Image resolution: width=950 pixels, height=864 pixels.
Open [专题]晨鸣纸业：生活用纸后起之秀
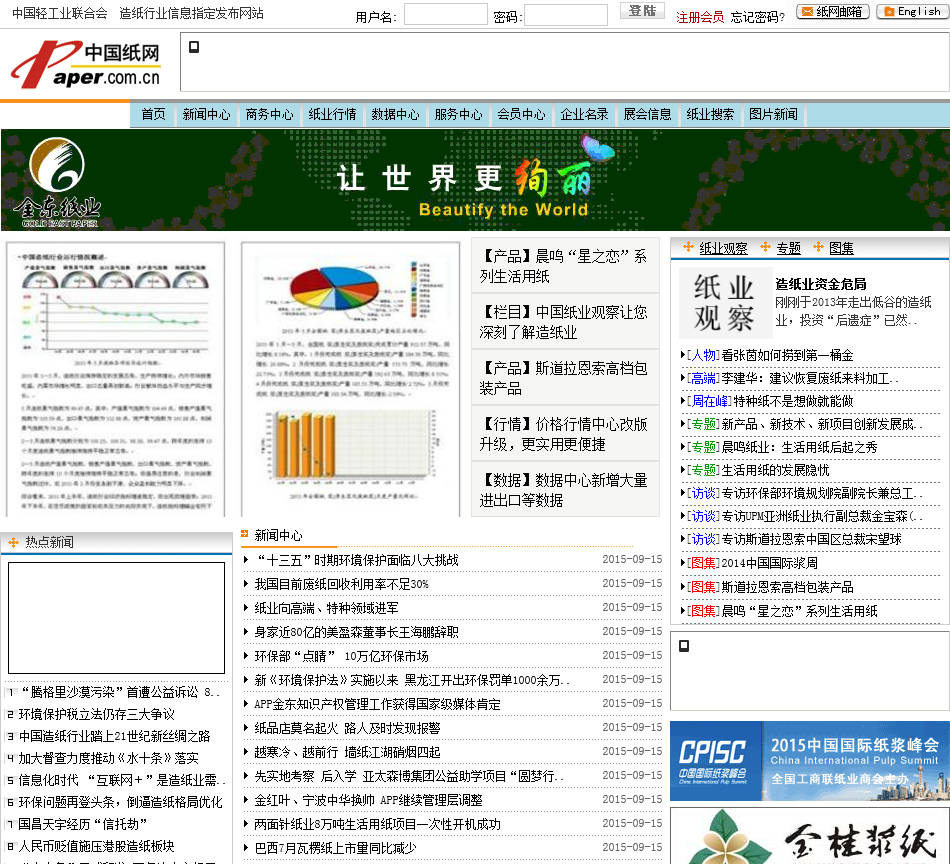[x=782, y=447]
